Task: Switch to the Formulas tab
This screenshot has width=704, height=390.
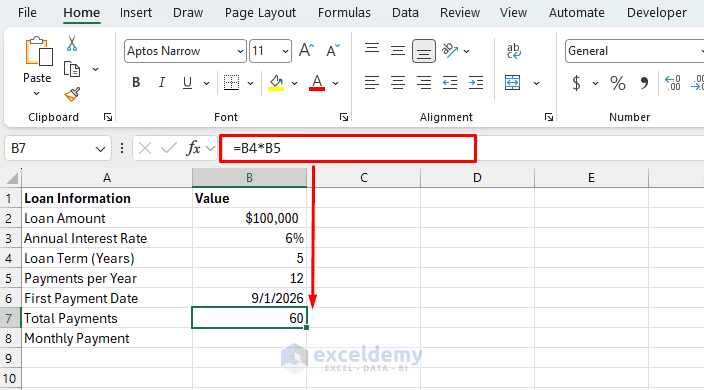Action: (x=344, y=13)
